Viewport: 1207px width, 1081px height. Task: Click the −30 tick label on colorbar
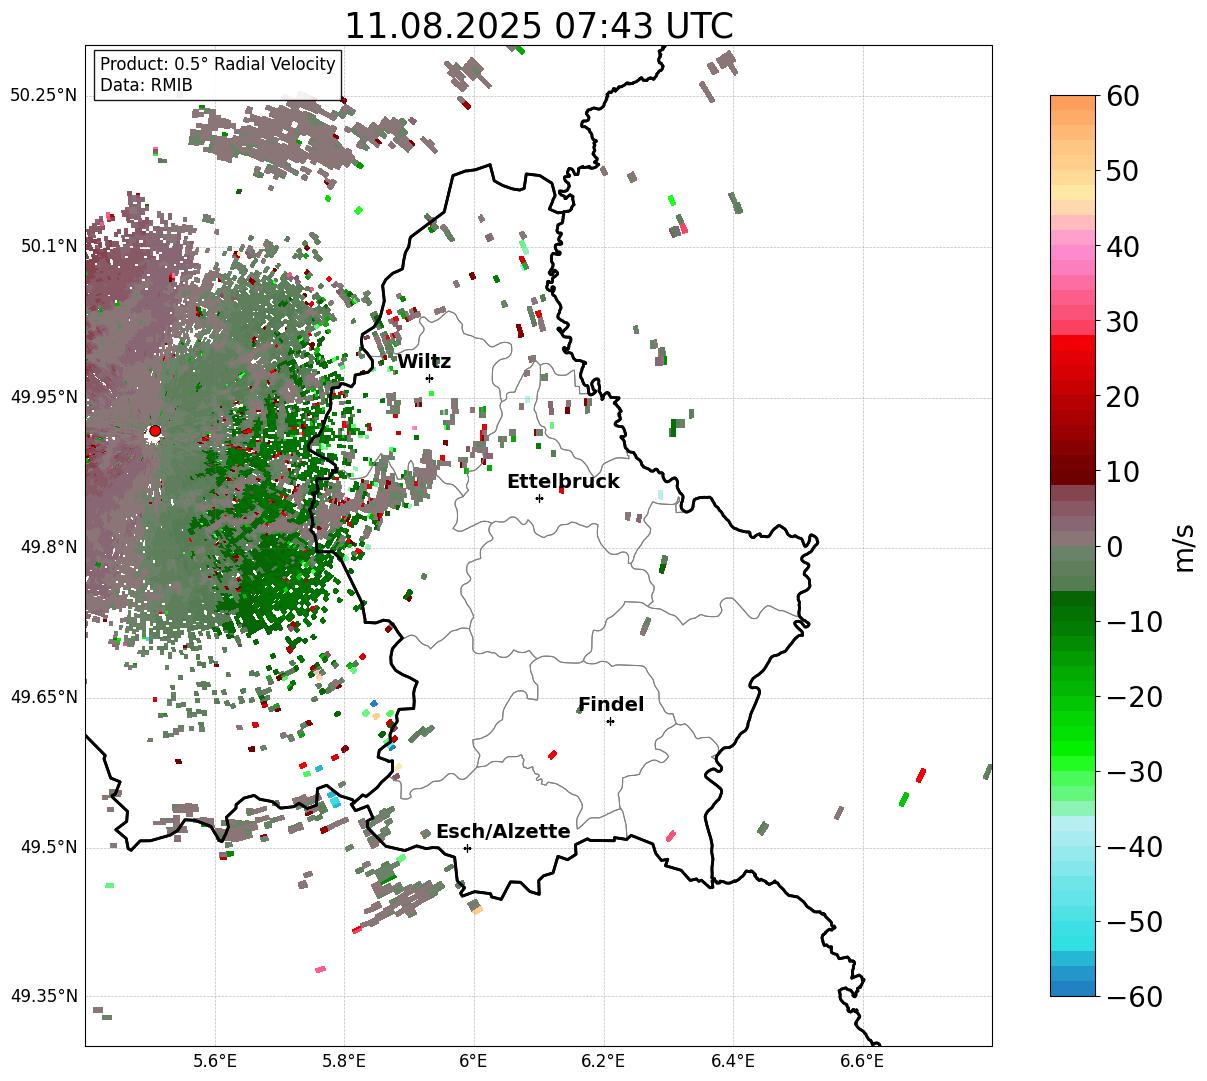point(1134,772)
